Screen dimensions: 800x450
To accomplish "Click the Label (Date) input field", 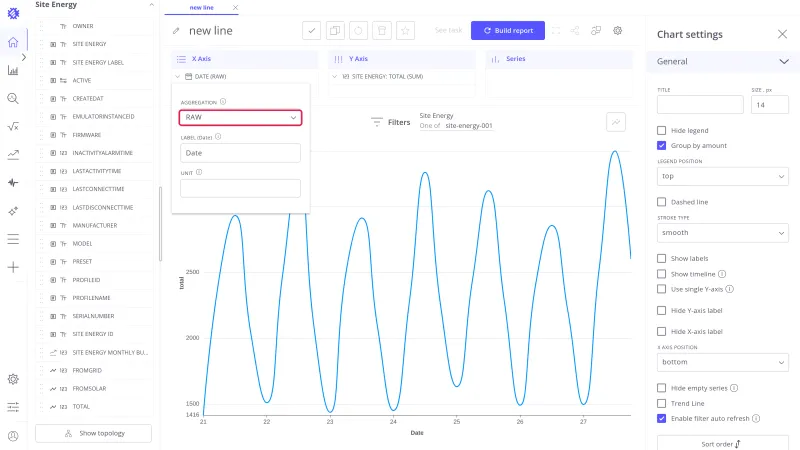I will pos(240,153).
